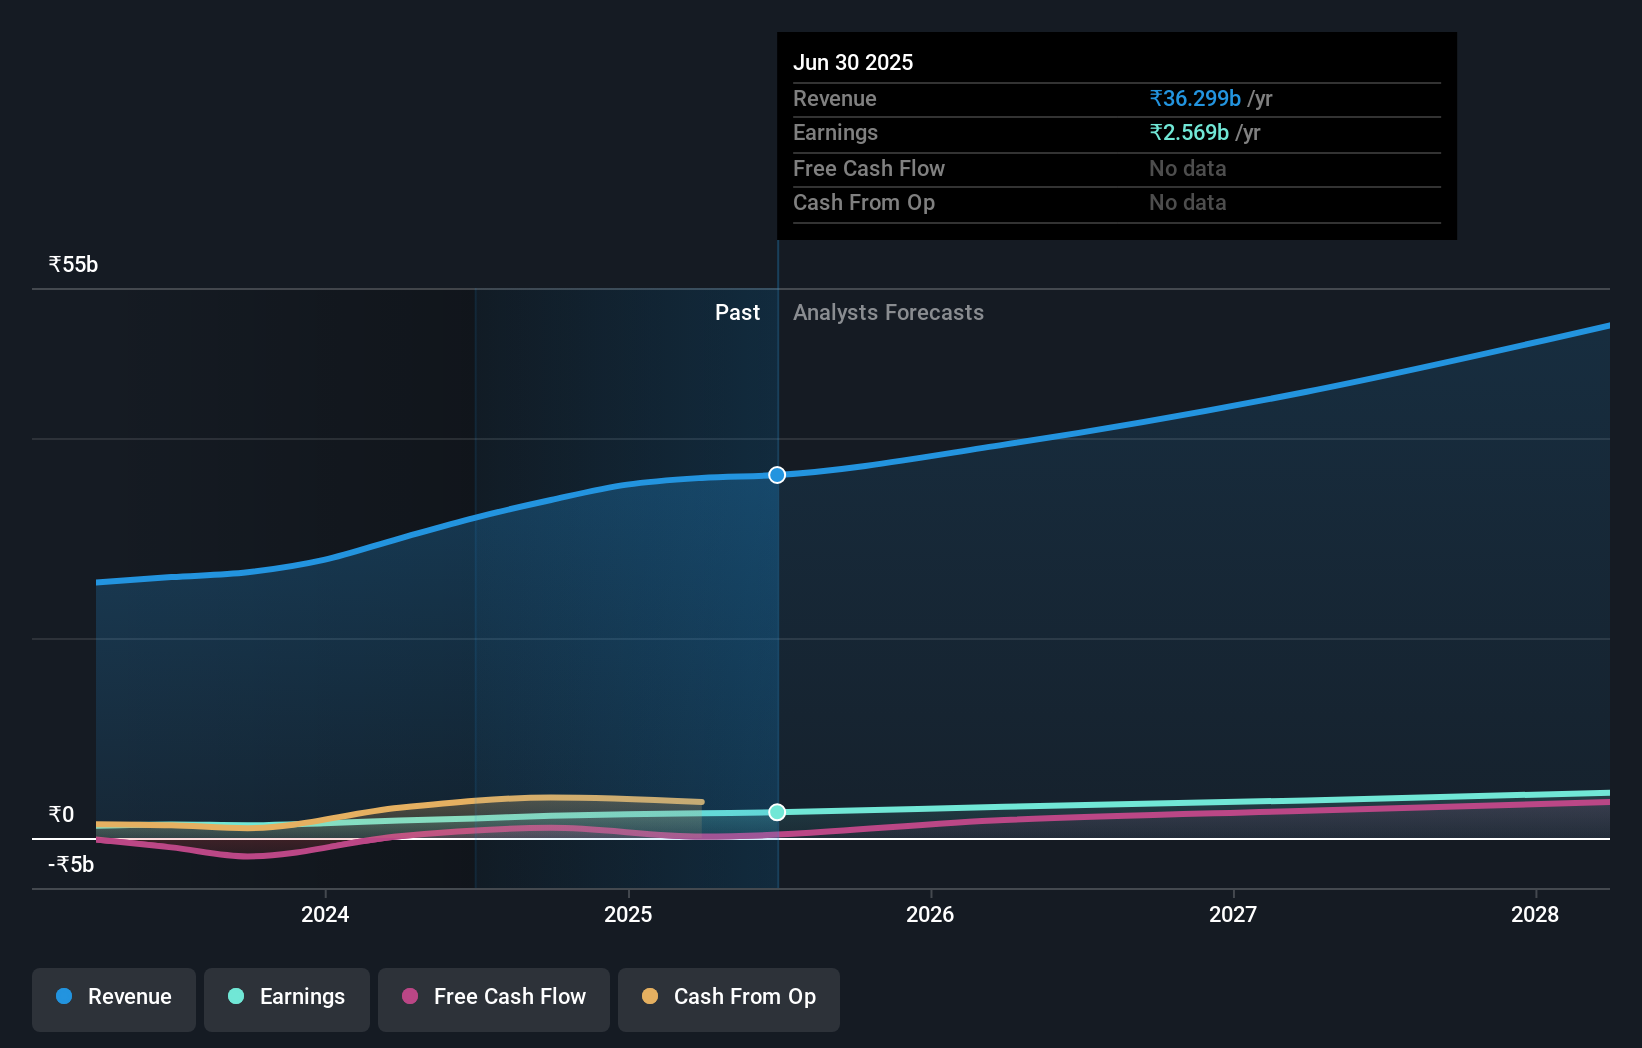Select the Revenue data point marker on blue line
Image resolution: width=1642 pixels, height=1048 pixels.
pos(777,475)
